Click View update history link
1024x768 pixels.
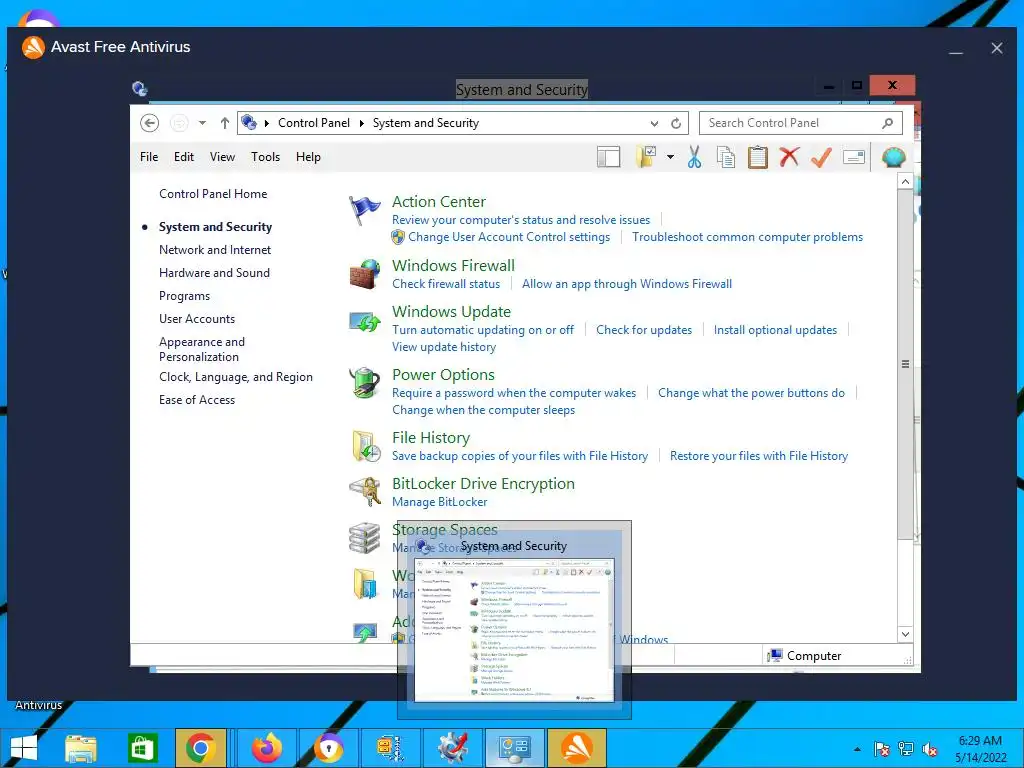pyautogui.click(x=443, y=347)
